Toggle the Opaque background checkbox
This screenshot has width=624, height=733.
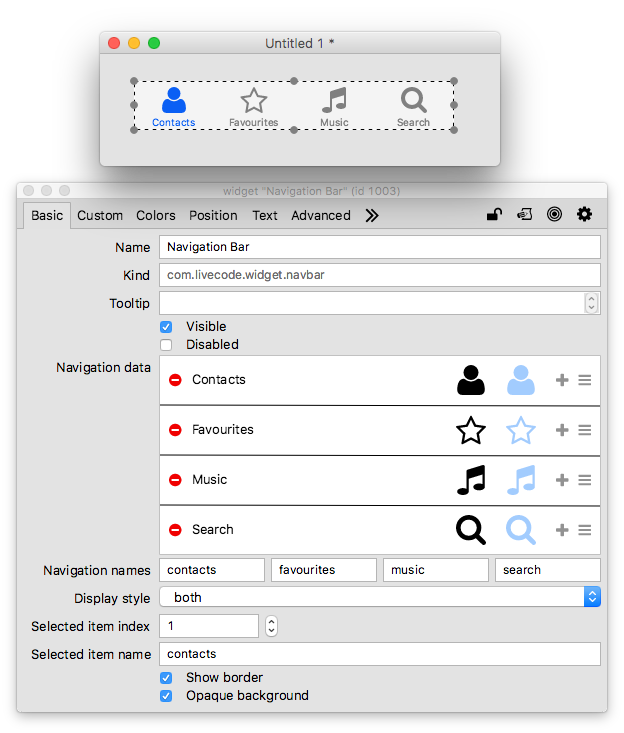(166, 696)
